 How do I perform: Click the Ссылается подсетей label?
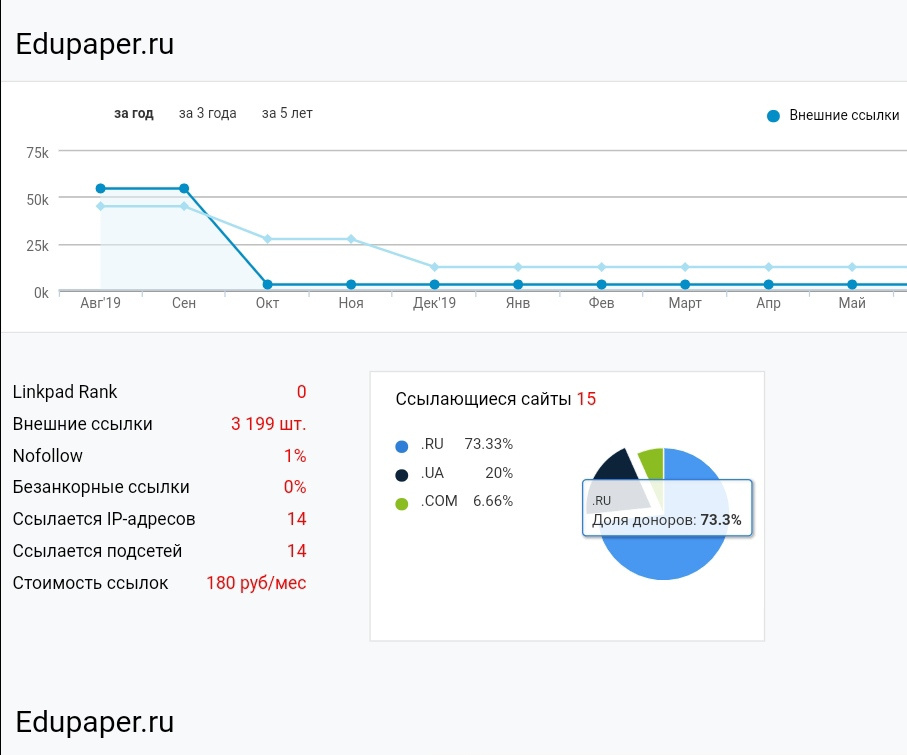point(97,551)
